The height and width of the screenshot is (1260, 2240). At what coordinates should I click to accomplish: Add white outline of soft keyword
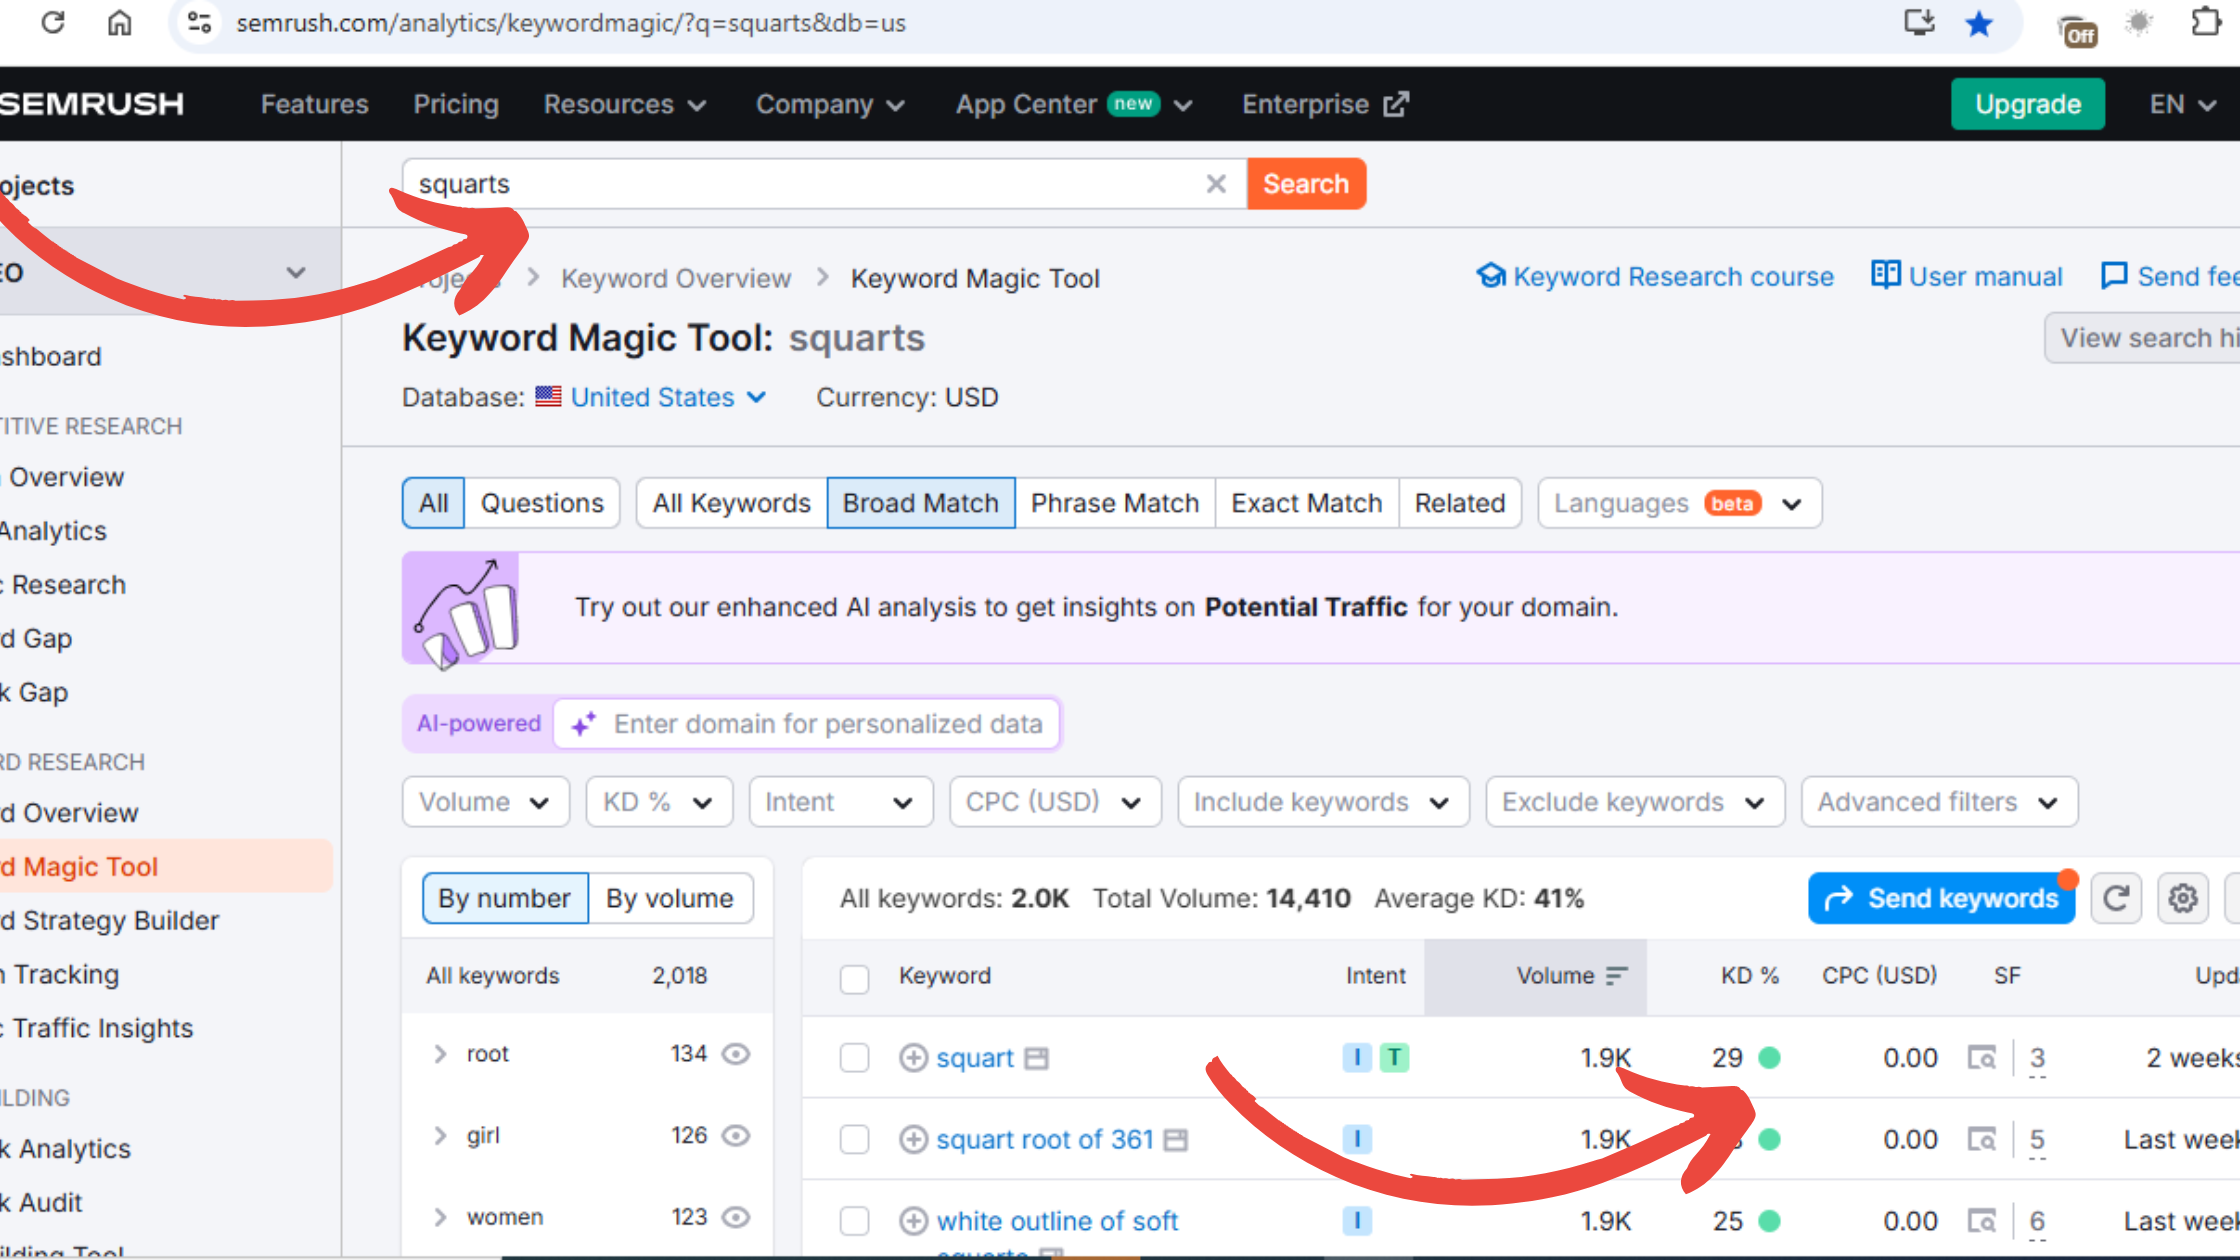[x=913, y=1221]
